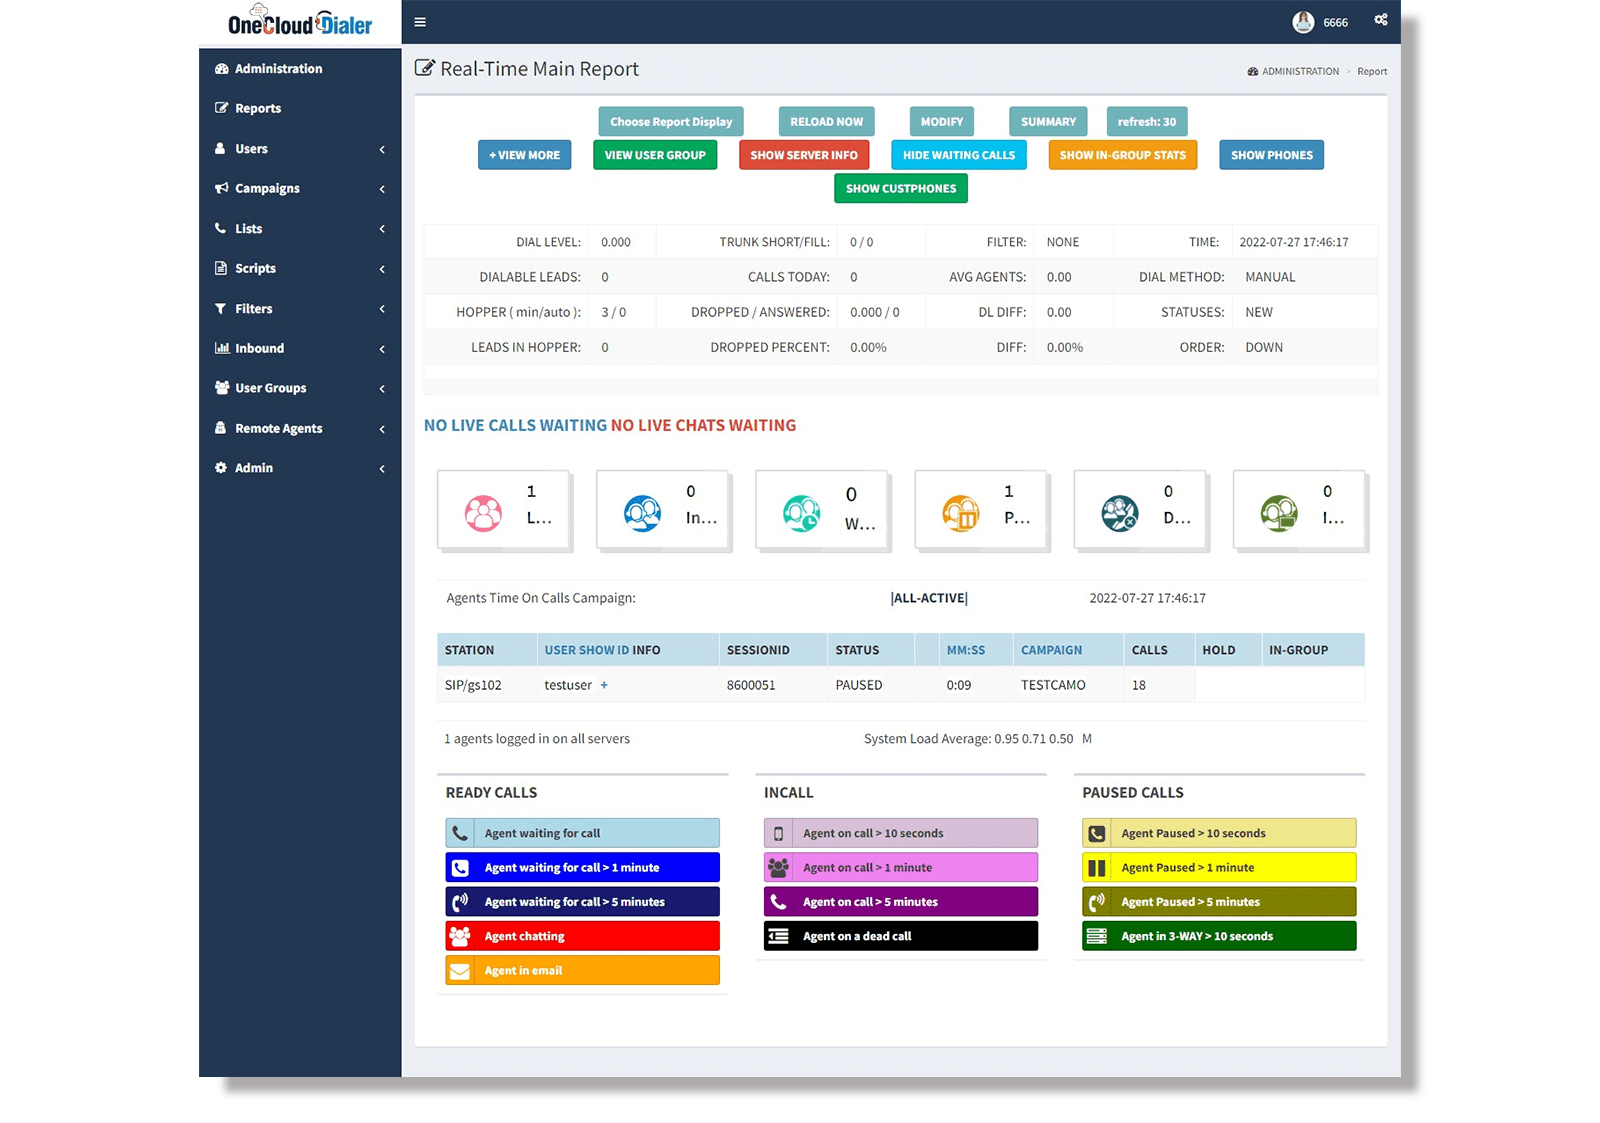
Task: Select the blue agents in-call stat card icon
Action: 642,512
